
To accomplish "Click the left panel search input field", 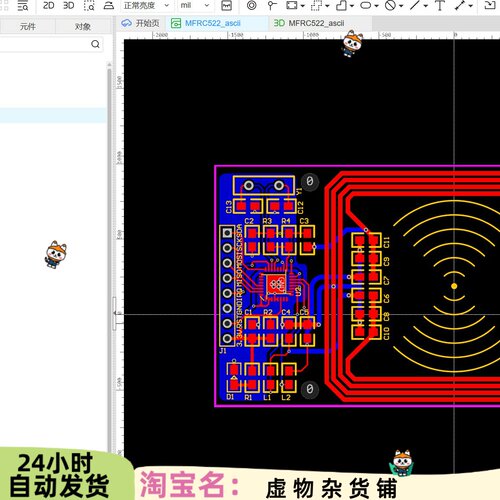I will pos(52,44).
